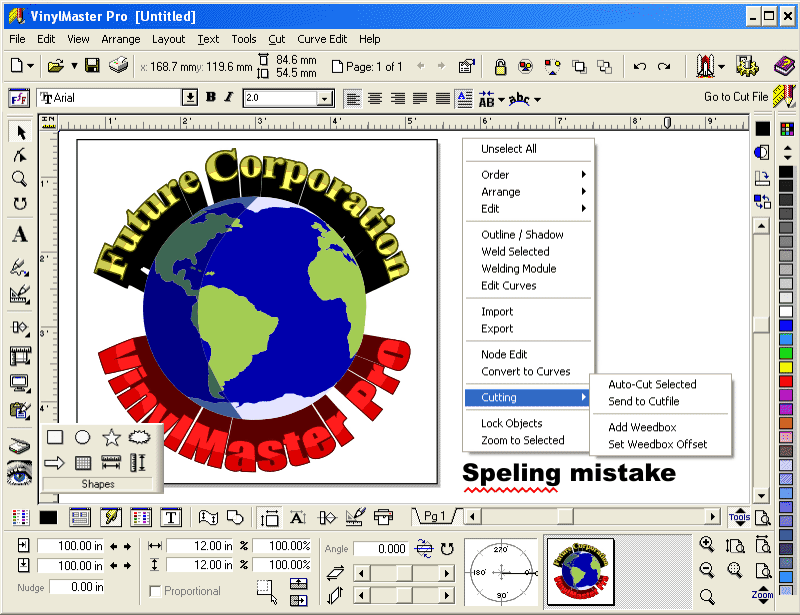This screenshot has height=615, width=800.
Task: Open the Arial font dropdown
Action: 190,97
